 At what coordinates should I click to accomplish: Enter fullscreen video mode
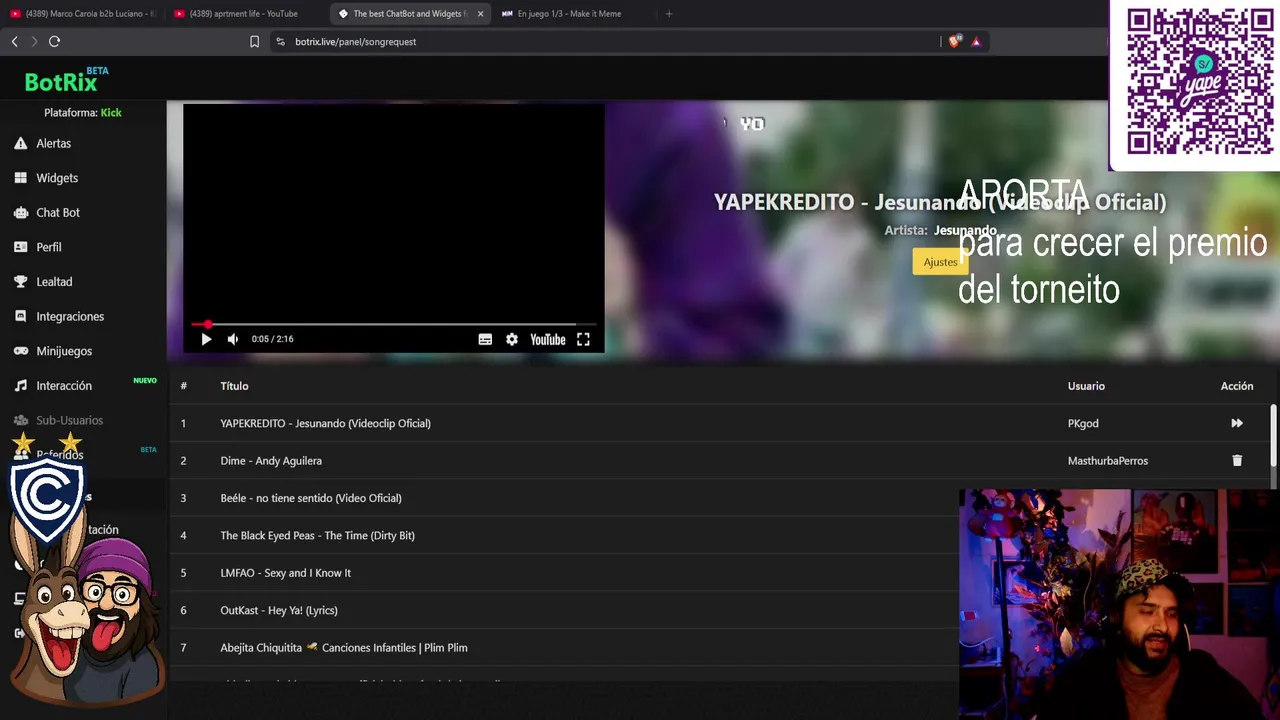[x=583, y=339]
